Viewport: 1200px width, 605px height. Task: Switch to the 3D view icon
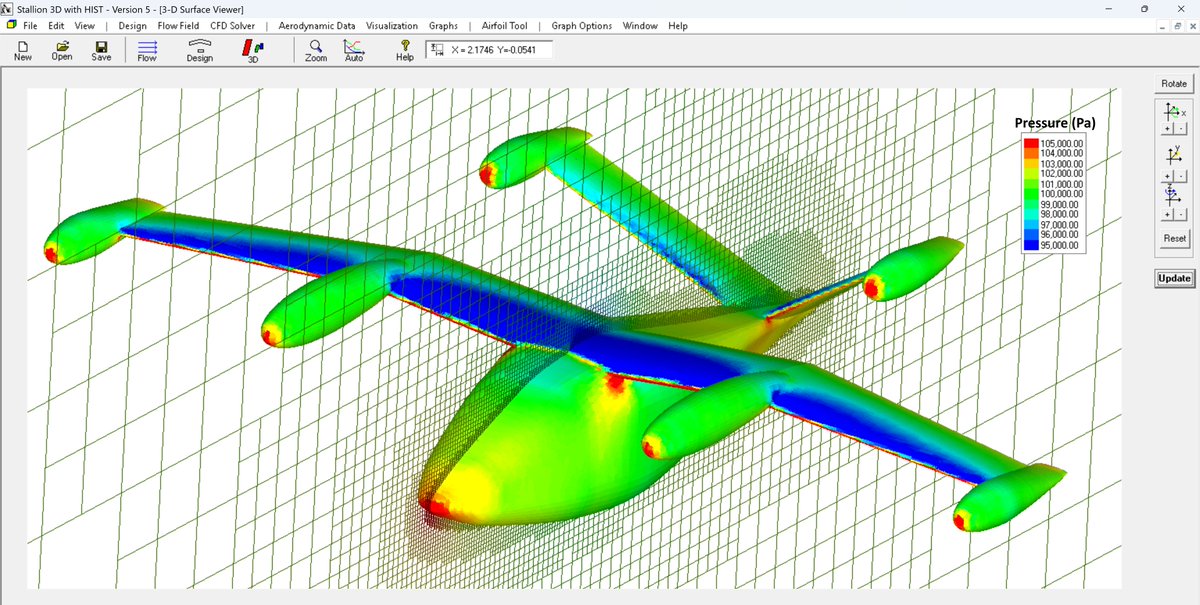[x=254, y=46]
